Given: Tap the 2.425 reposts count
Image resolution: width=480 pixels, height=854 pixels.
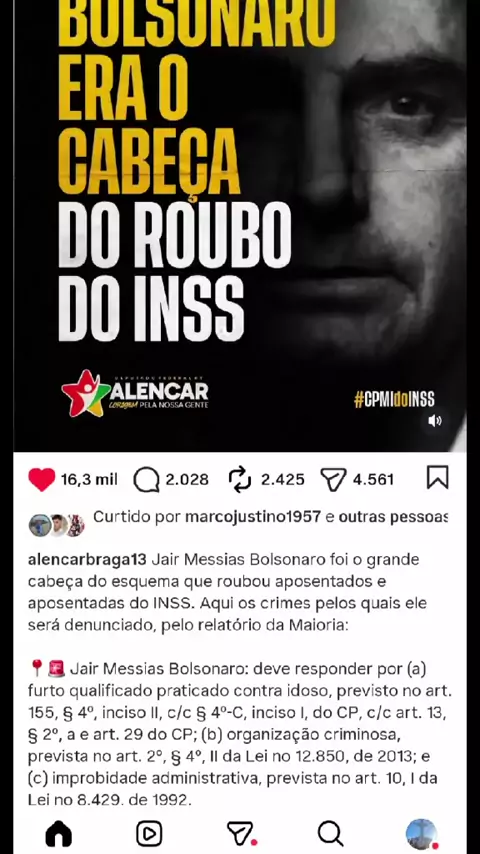Looking at the screenshot, I should [282, 480].
